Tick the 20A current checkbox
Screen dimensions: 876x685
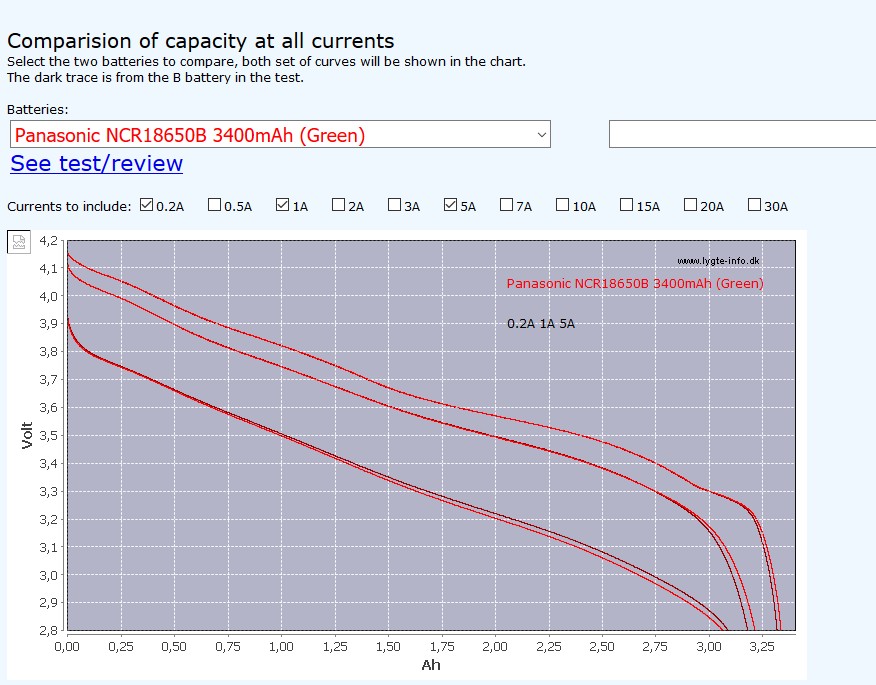pos(691,204)
